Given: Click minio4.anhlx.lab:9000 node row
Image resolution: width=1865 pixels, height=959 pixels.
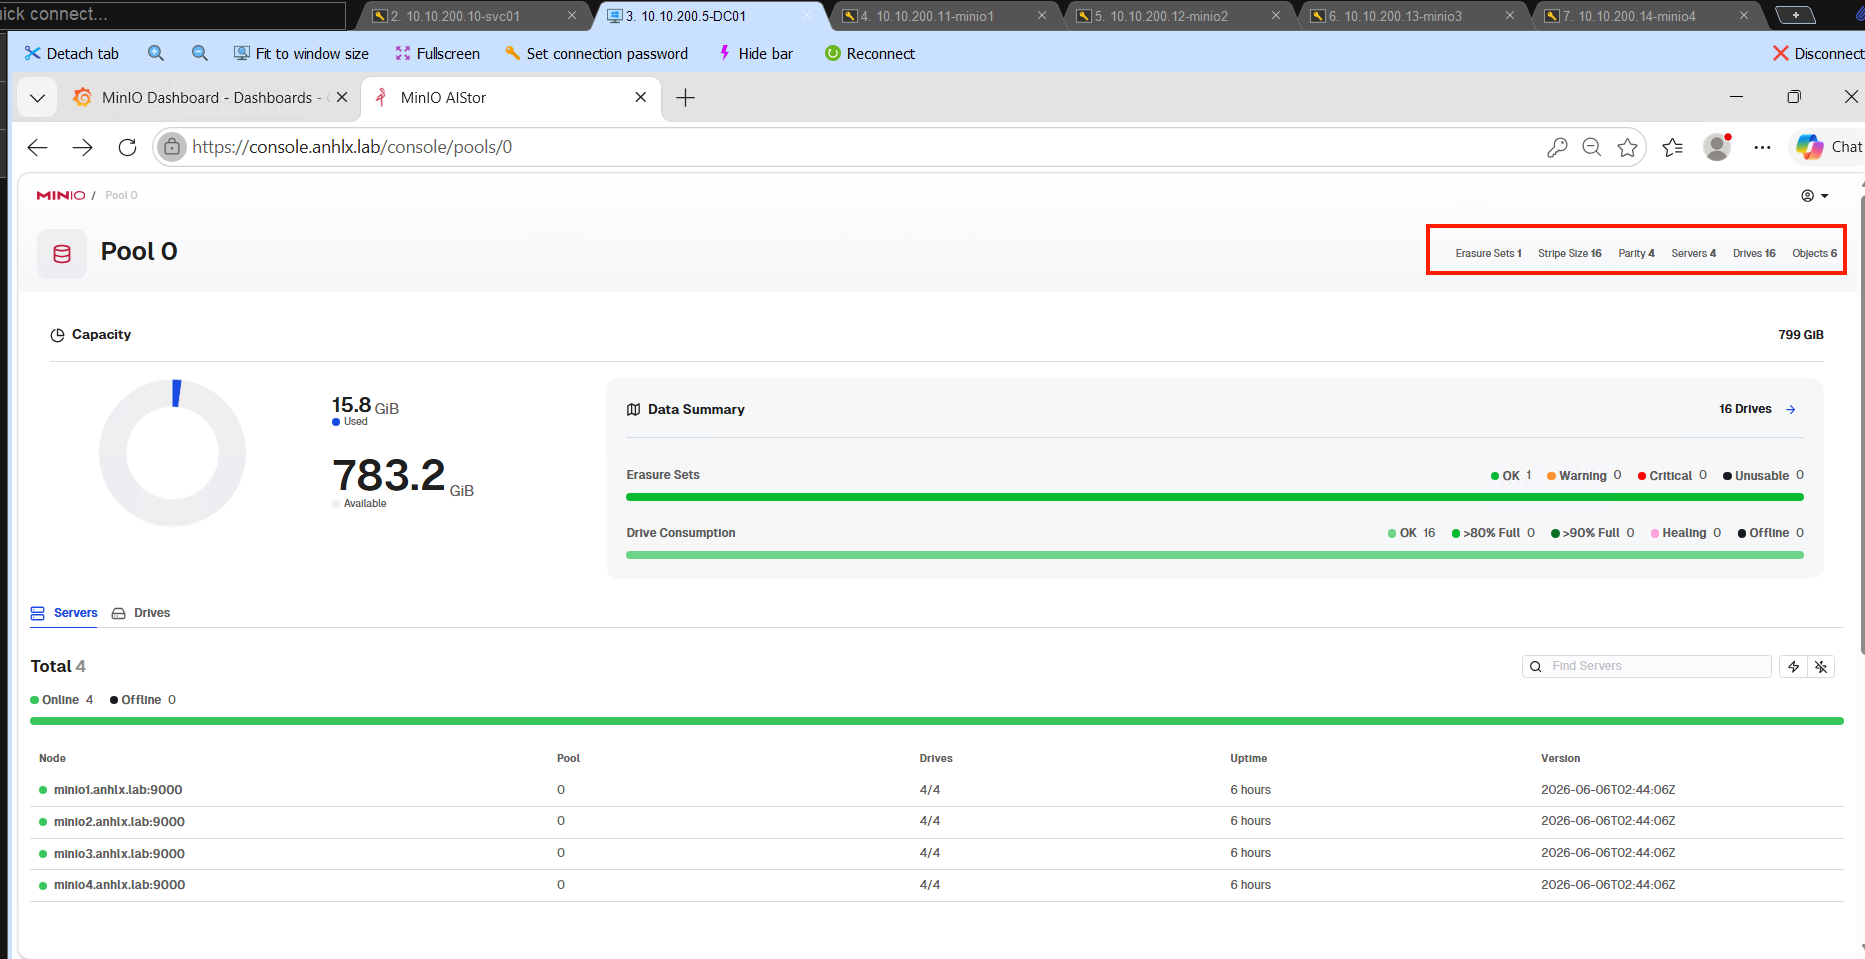Looking at the screenshot, I should (x=937, y=885).
